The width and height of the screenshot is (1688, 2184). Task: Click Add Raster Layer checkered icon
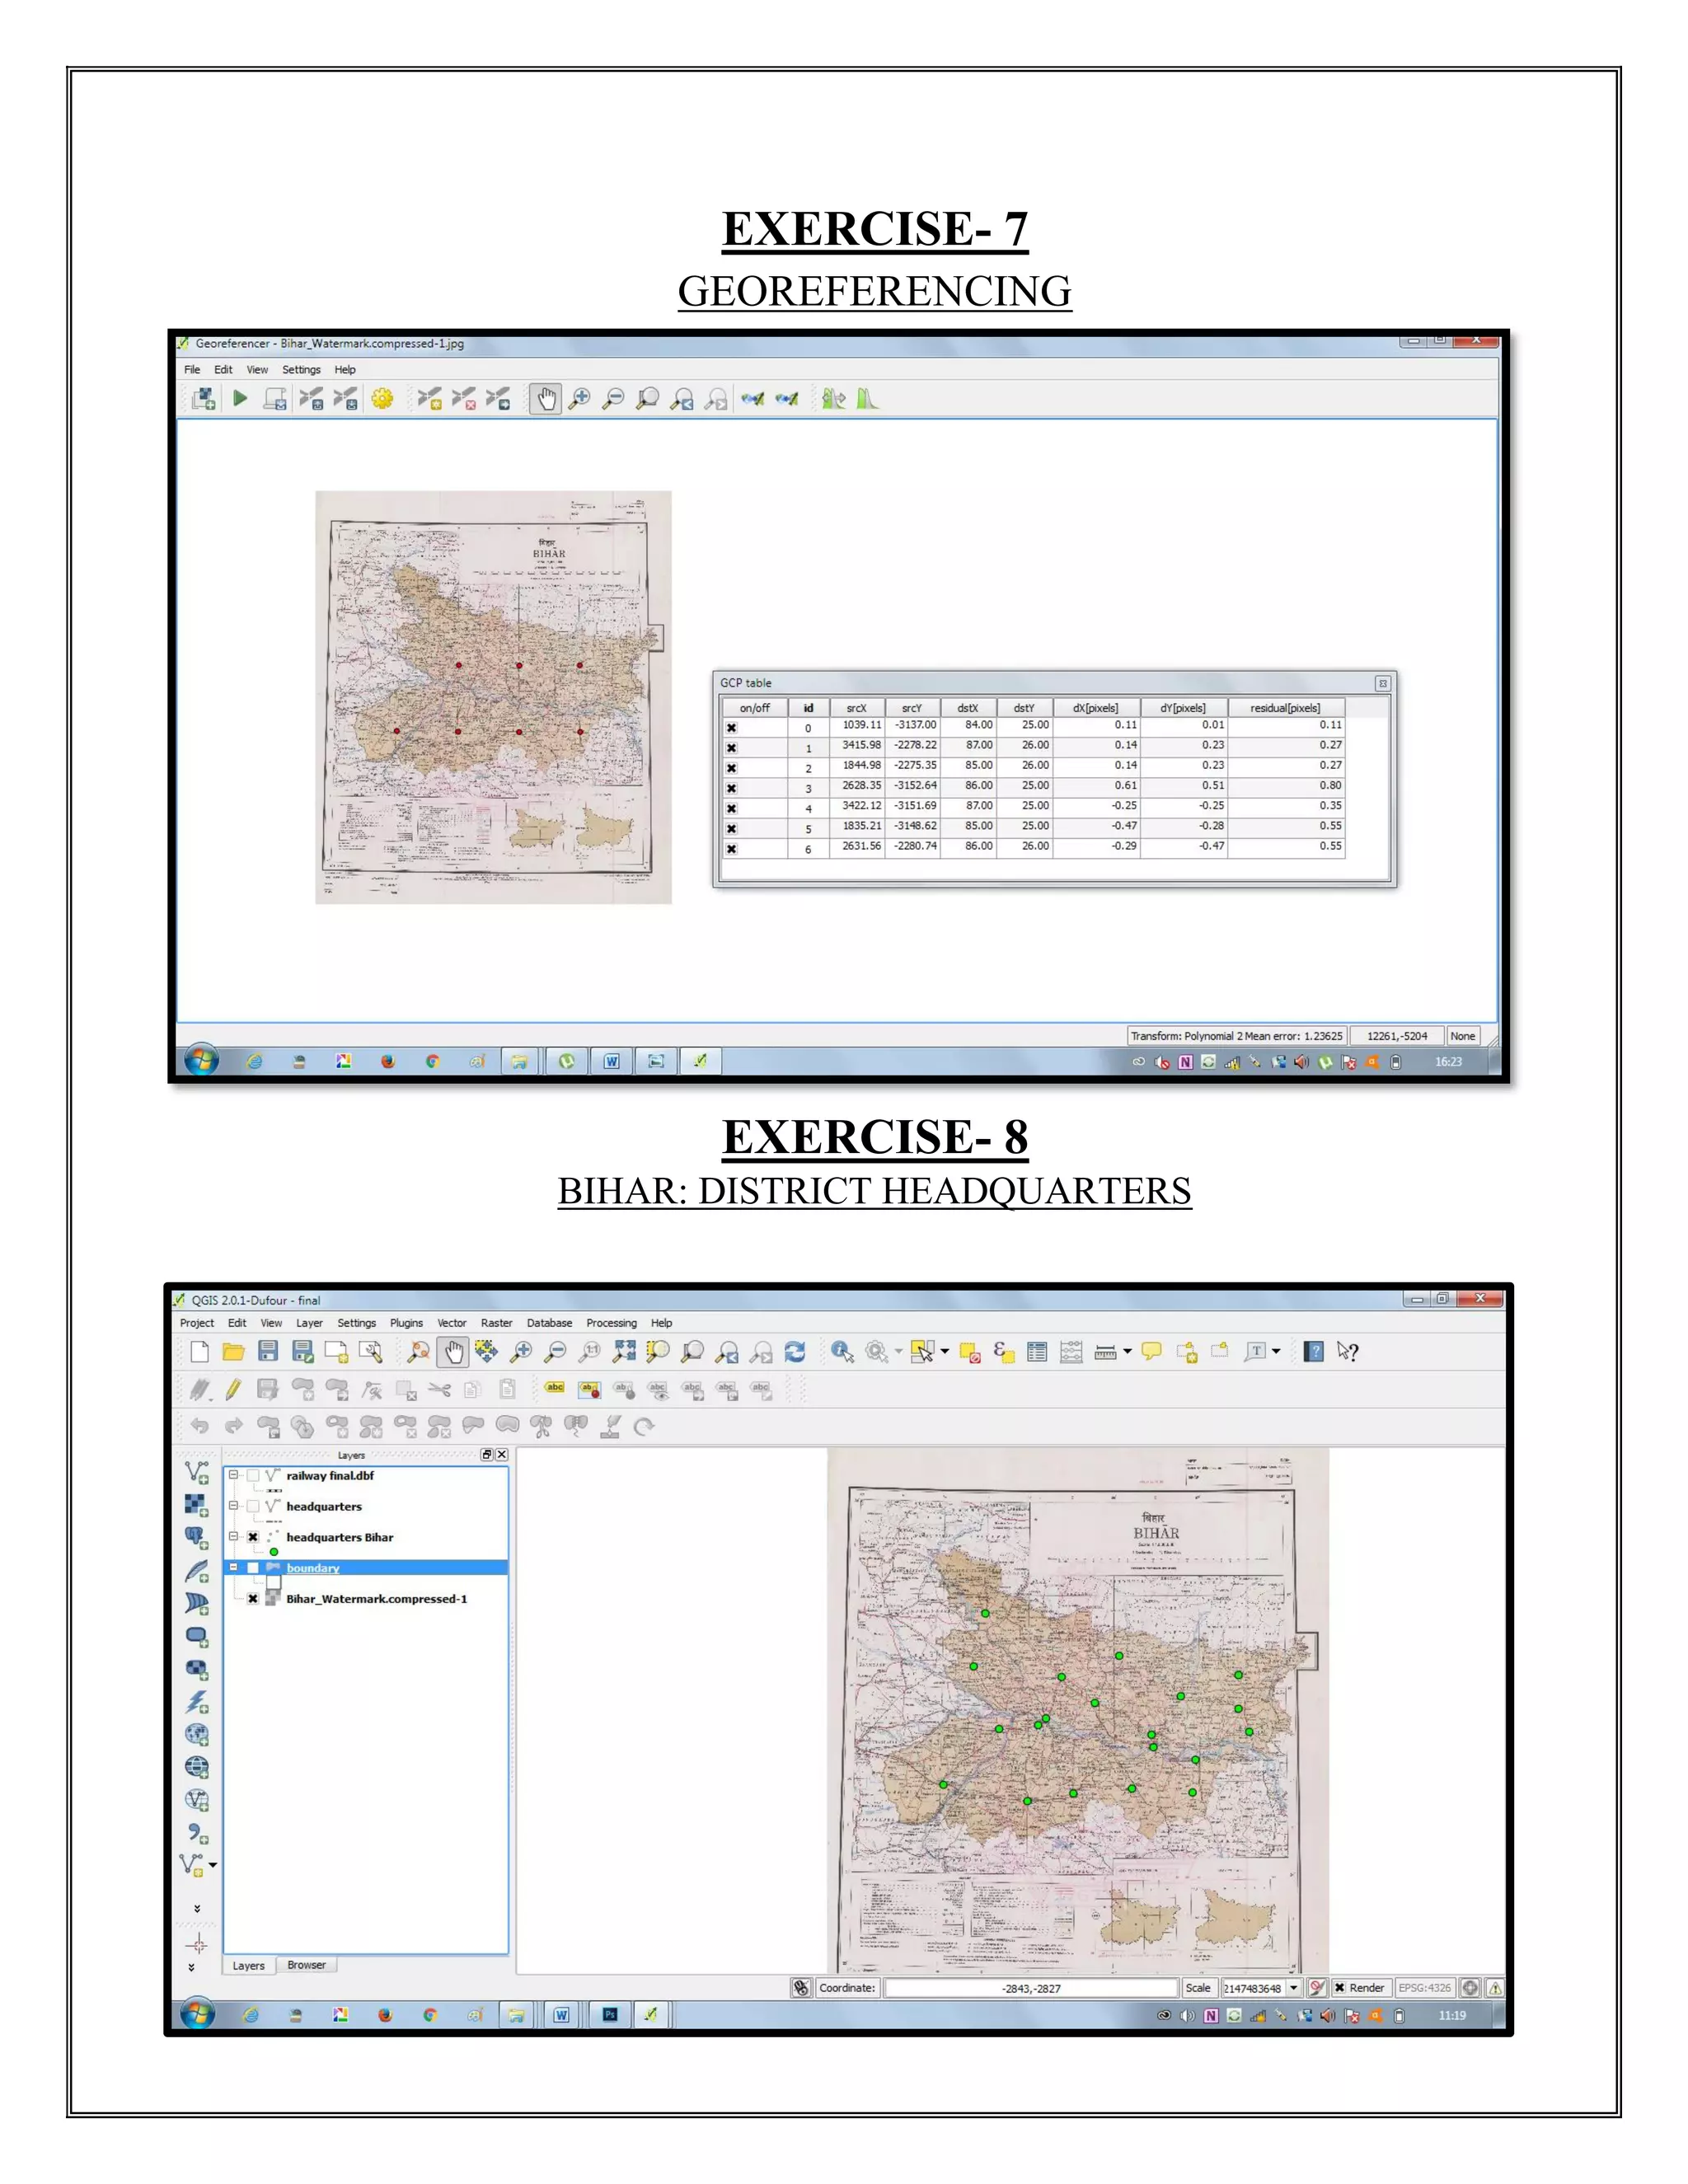click(x=196, y=1505)
